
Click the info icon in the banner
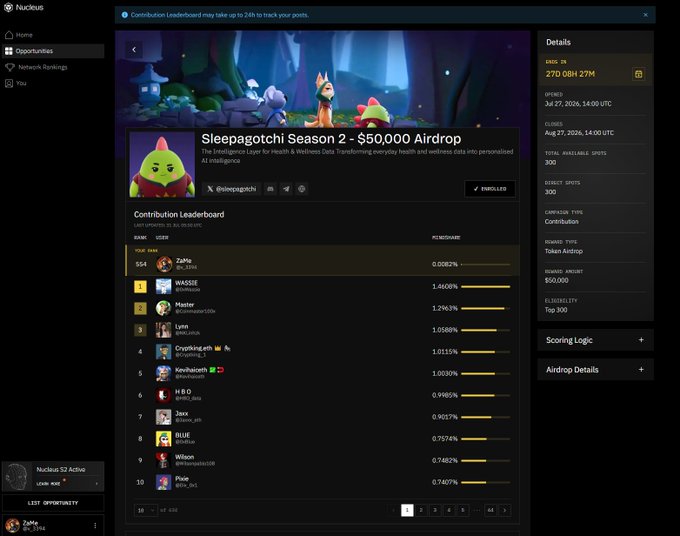click(124, 15)
